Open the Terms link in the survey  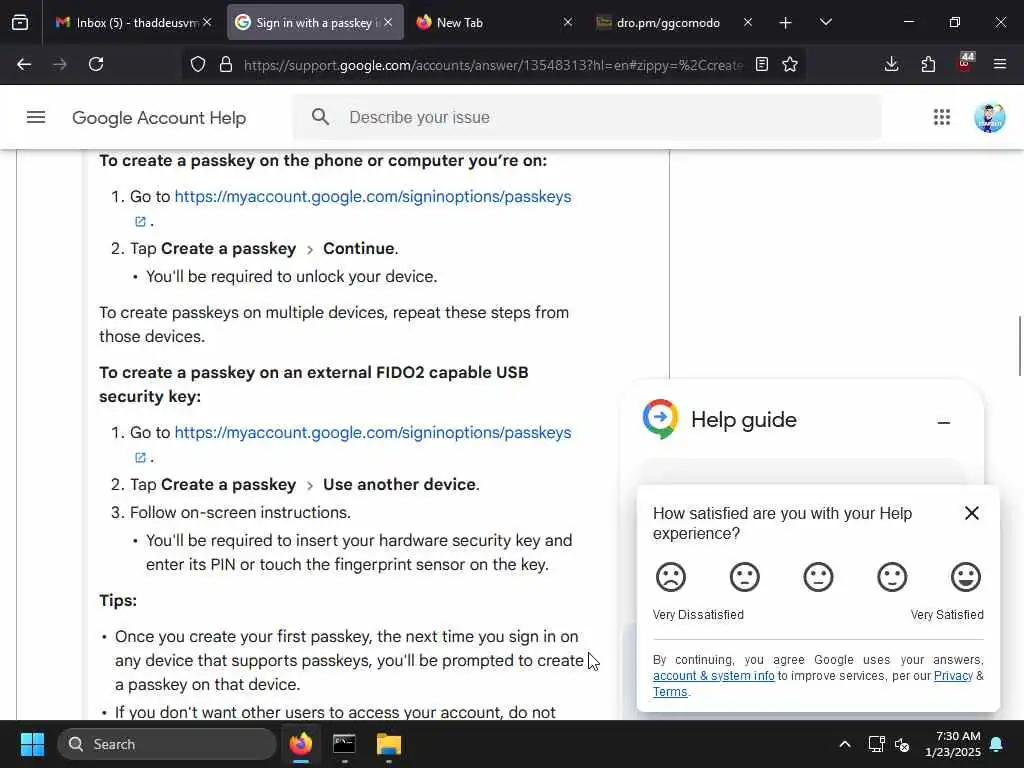click(x=670, y=692)
